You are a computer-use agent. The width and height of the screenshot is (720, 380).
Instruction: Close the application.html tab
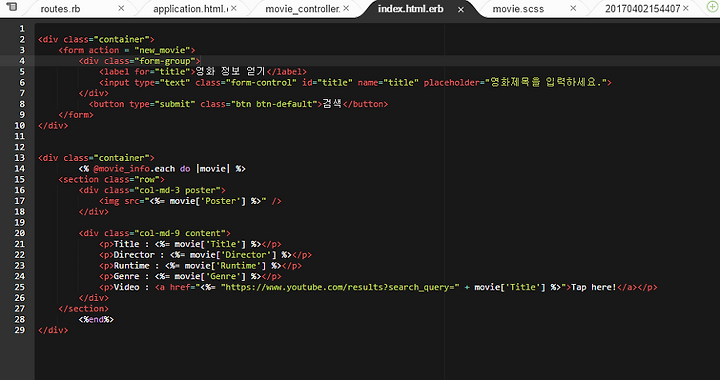(x=234, y=8)
